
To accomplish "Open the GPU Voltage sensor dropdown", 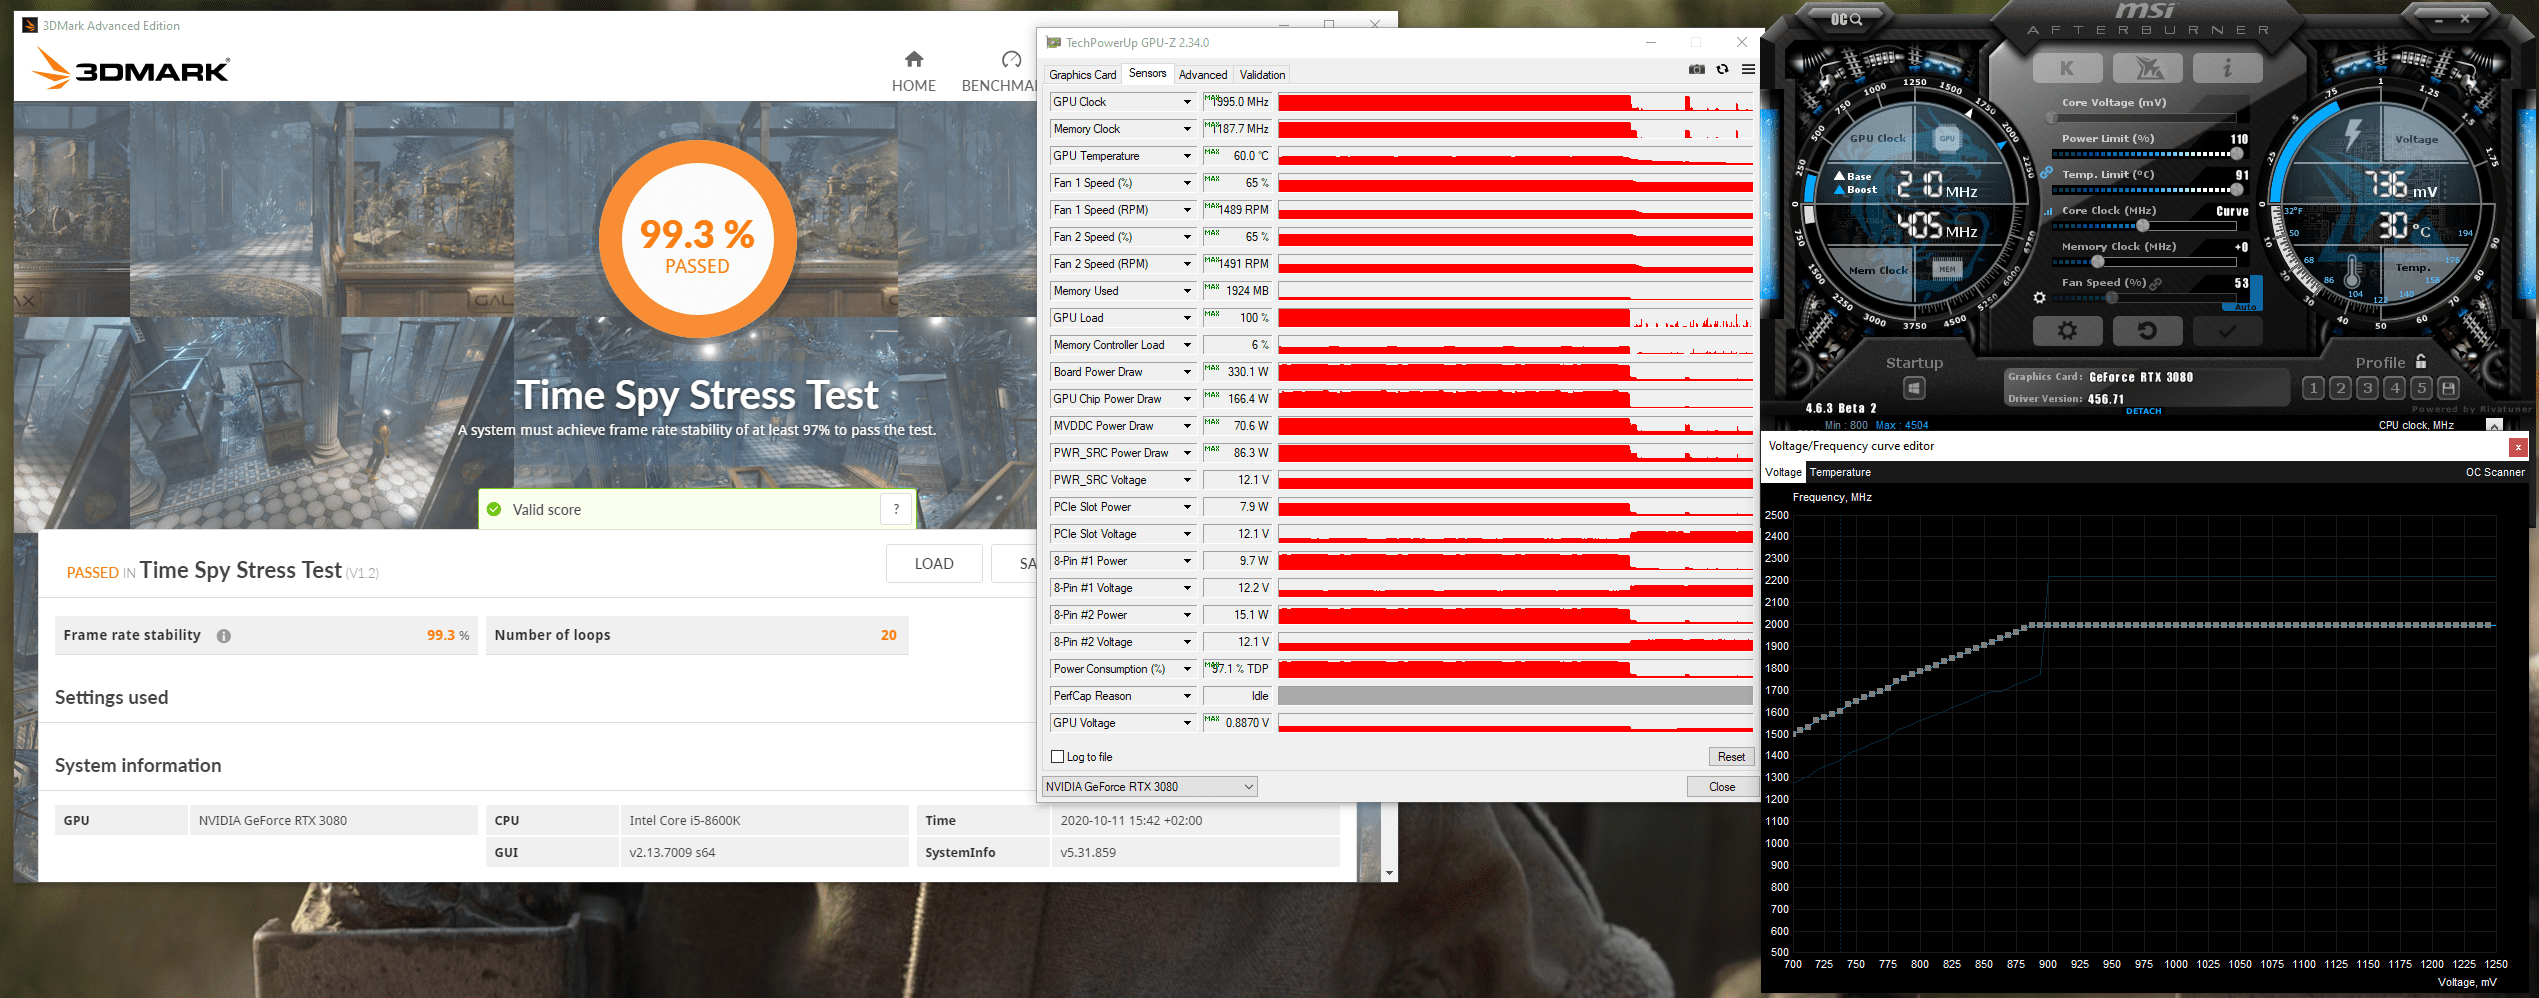I will (x=1187, y=723).
